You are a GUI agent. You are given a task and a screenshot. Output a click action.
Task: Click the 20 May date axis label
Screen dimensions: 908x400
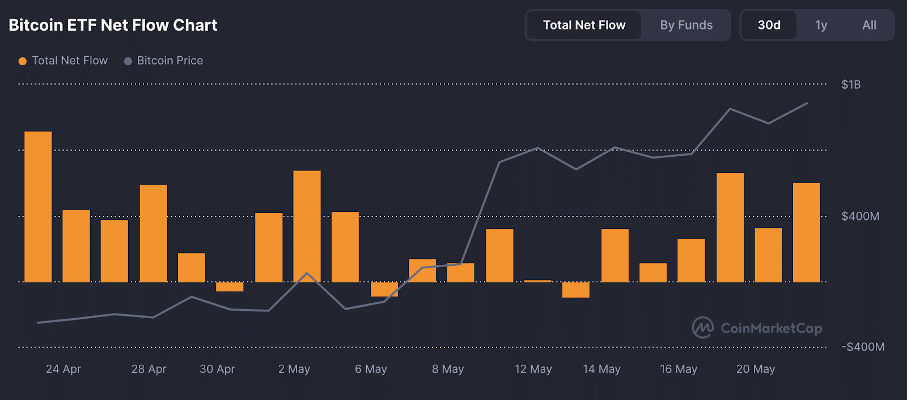[756, 370]
